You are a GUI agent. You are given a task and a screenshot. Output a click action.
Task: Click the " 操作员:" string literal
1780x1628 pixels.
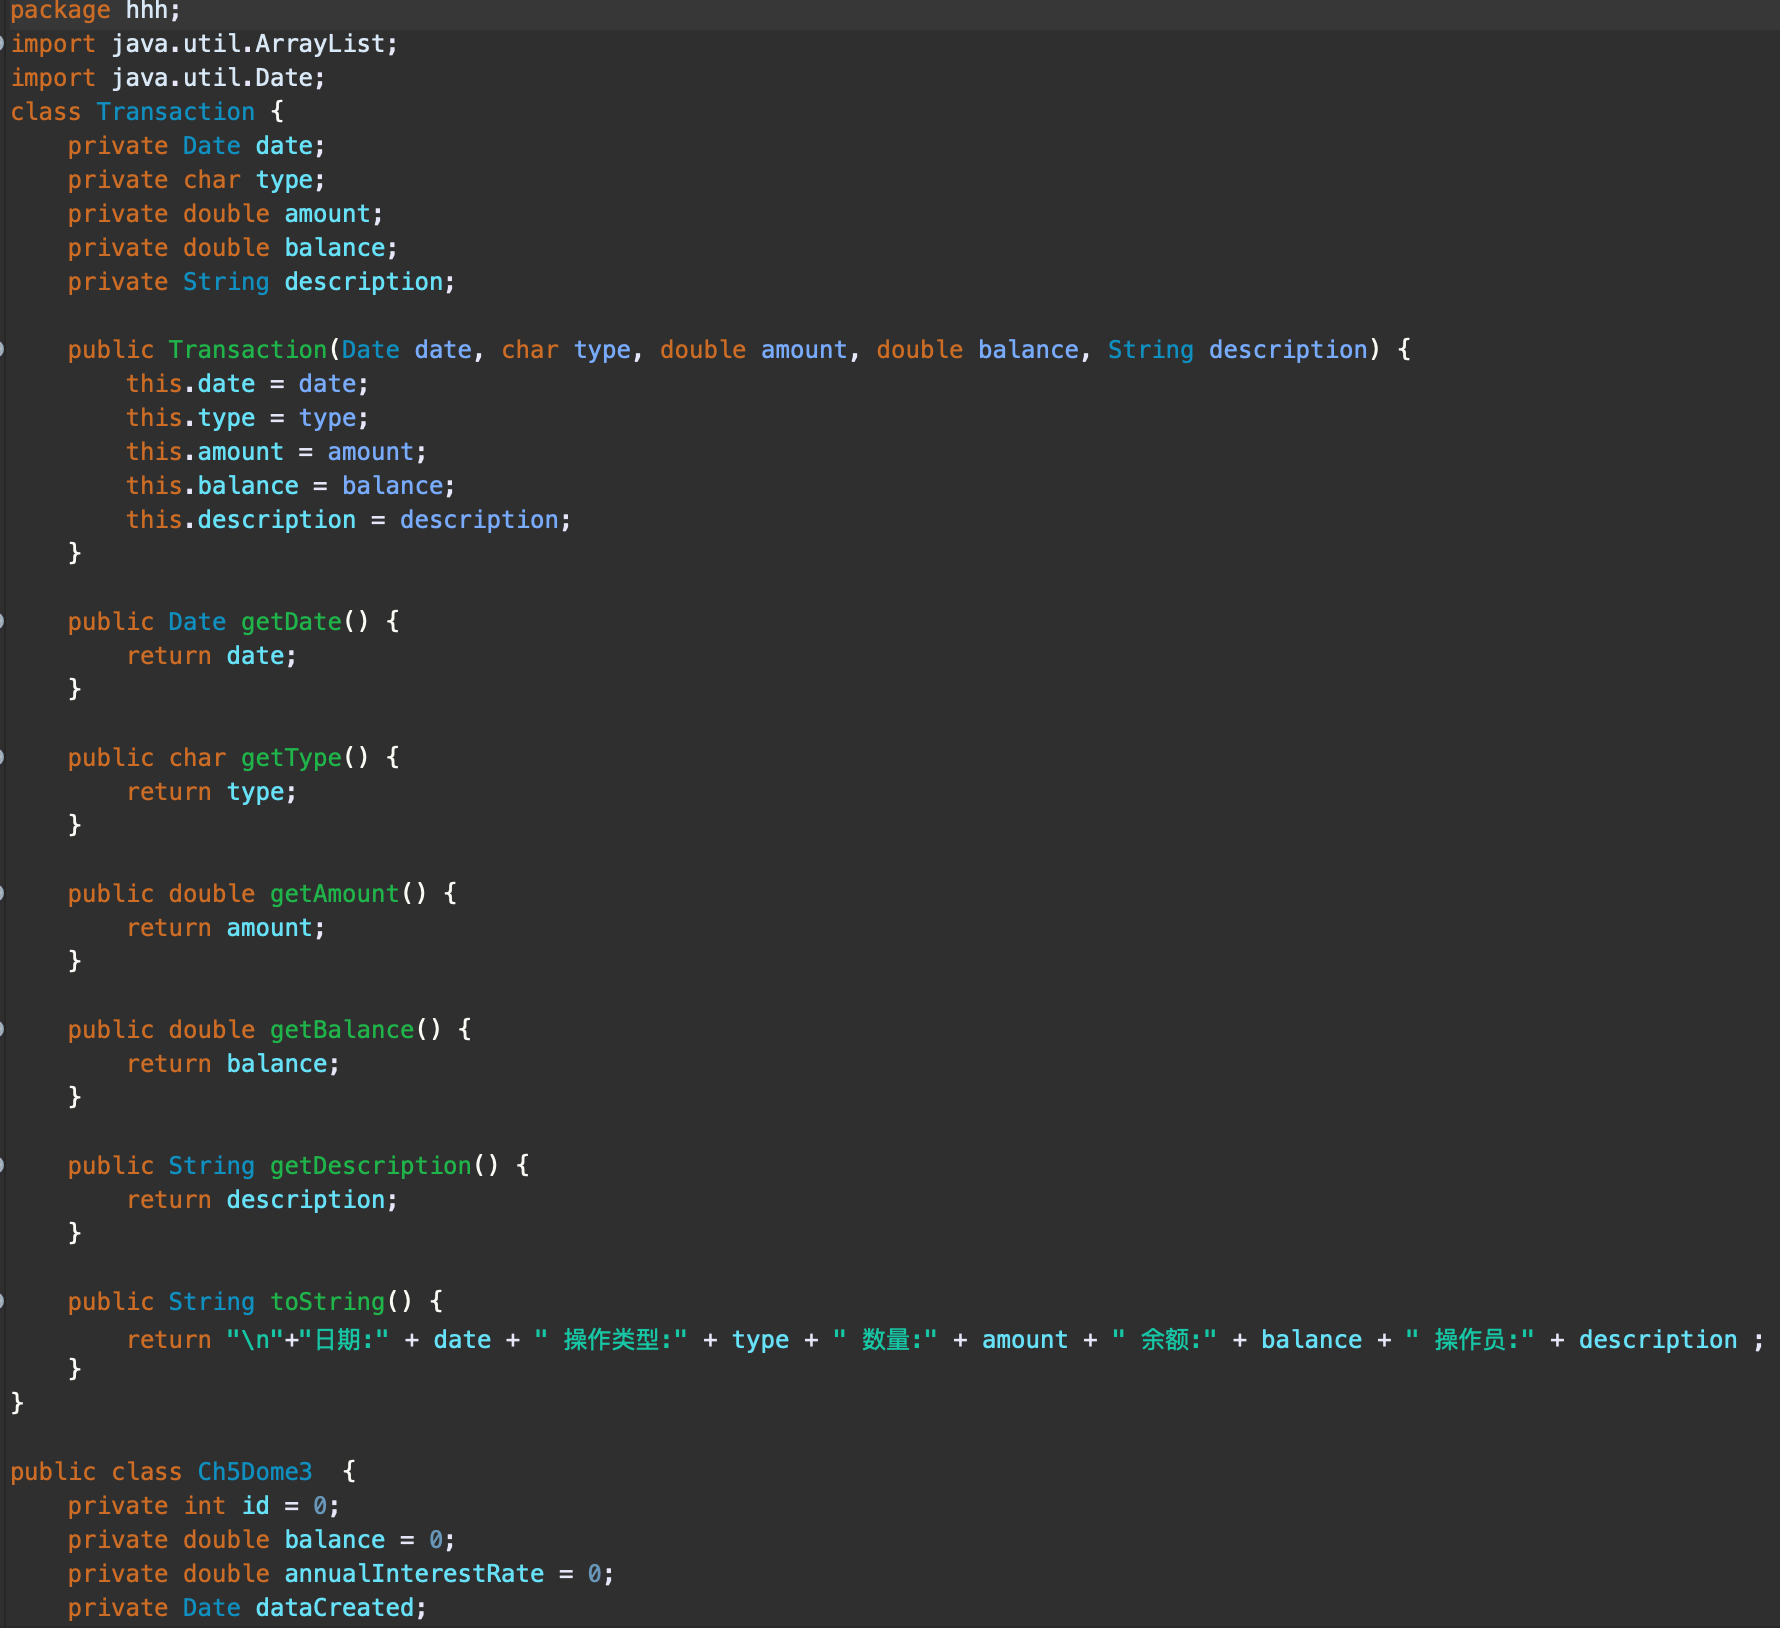pyautogui.click(x=1470, y=1340)
